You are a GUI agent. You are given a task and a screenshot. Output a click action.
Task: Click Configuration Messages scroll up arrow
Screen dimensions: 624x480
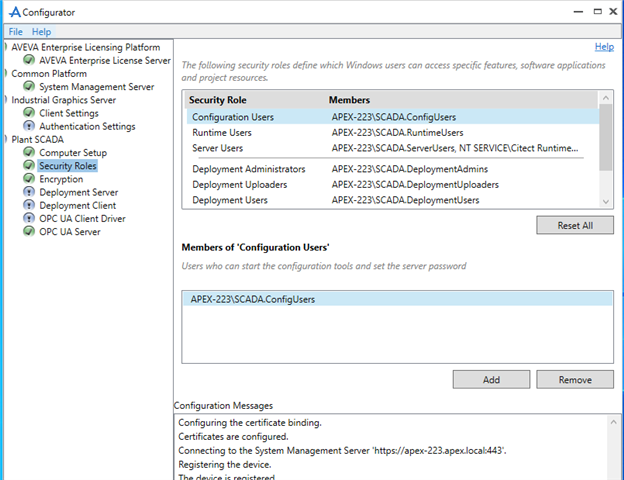613,422
